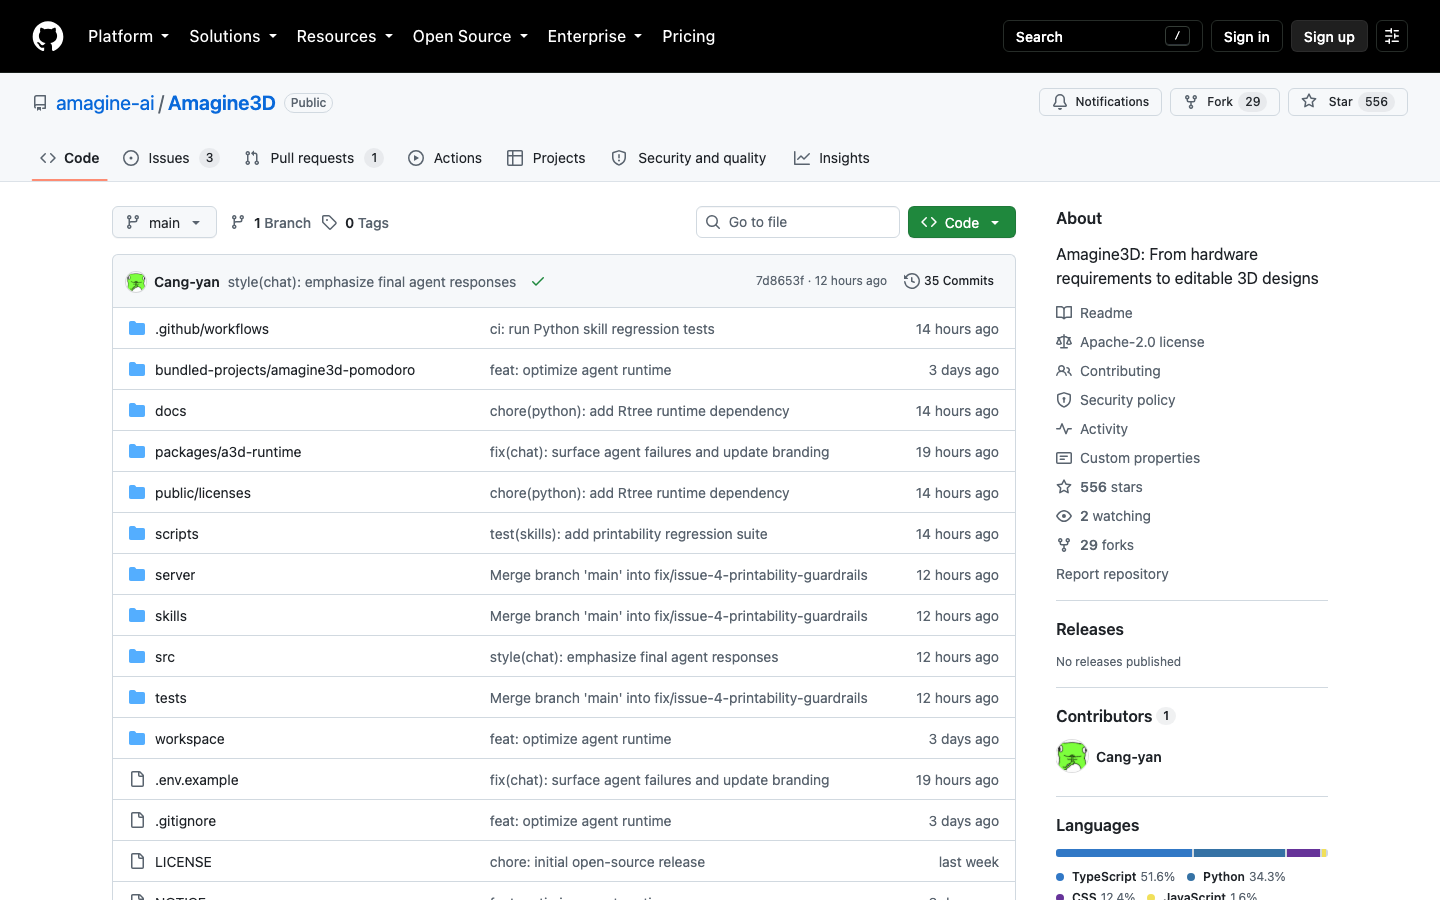Go to GitHub homepage via Octocat logo

tap(48, 36)
